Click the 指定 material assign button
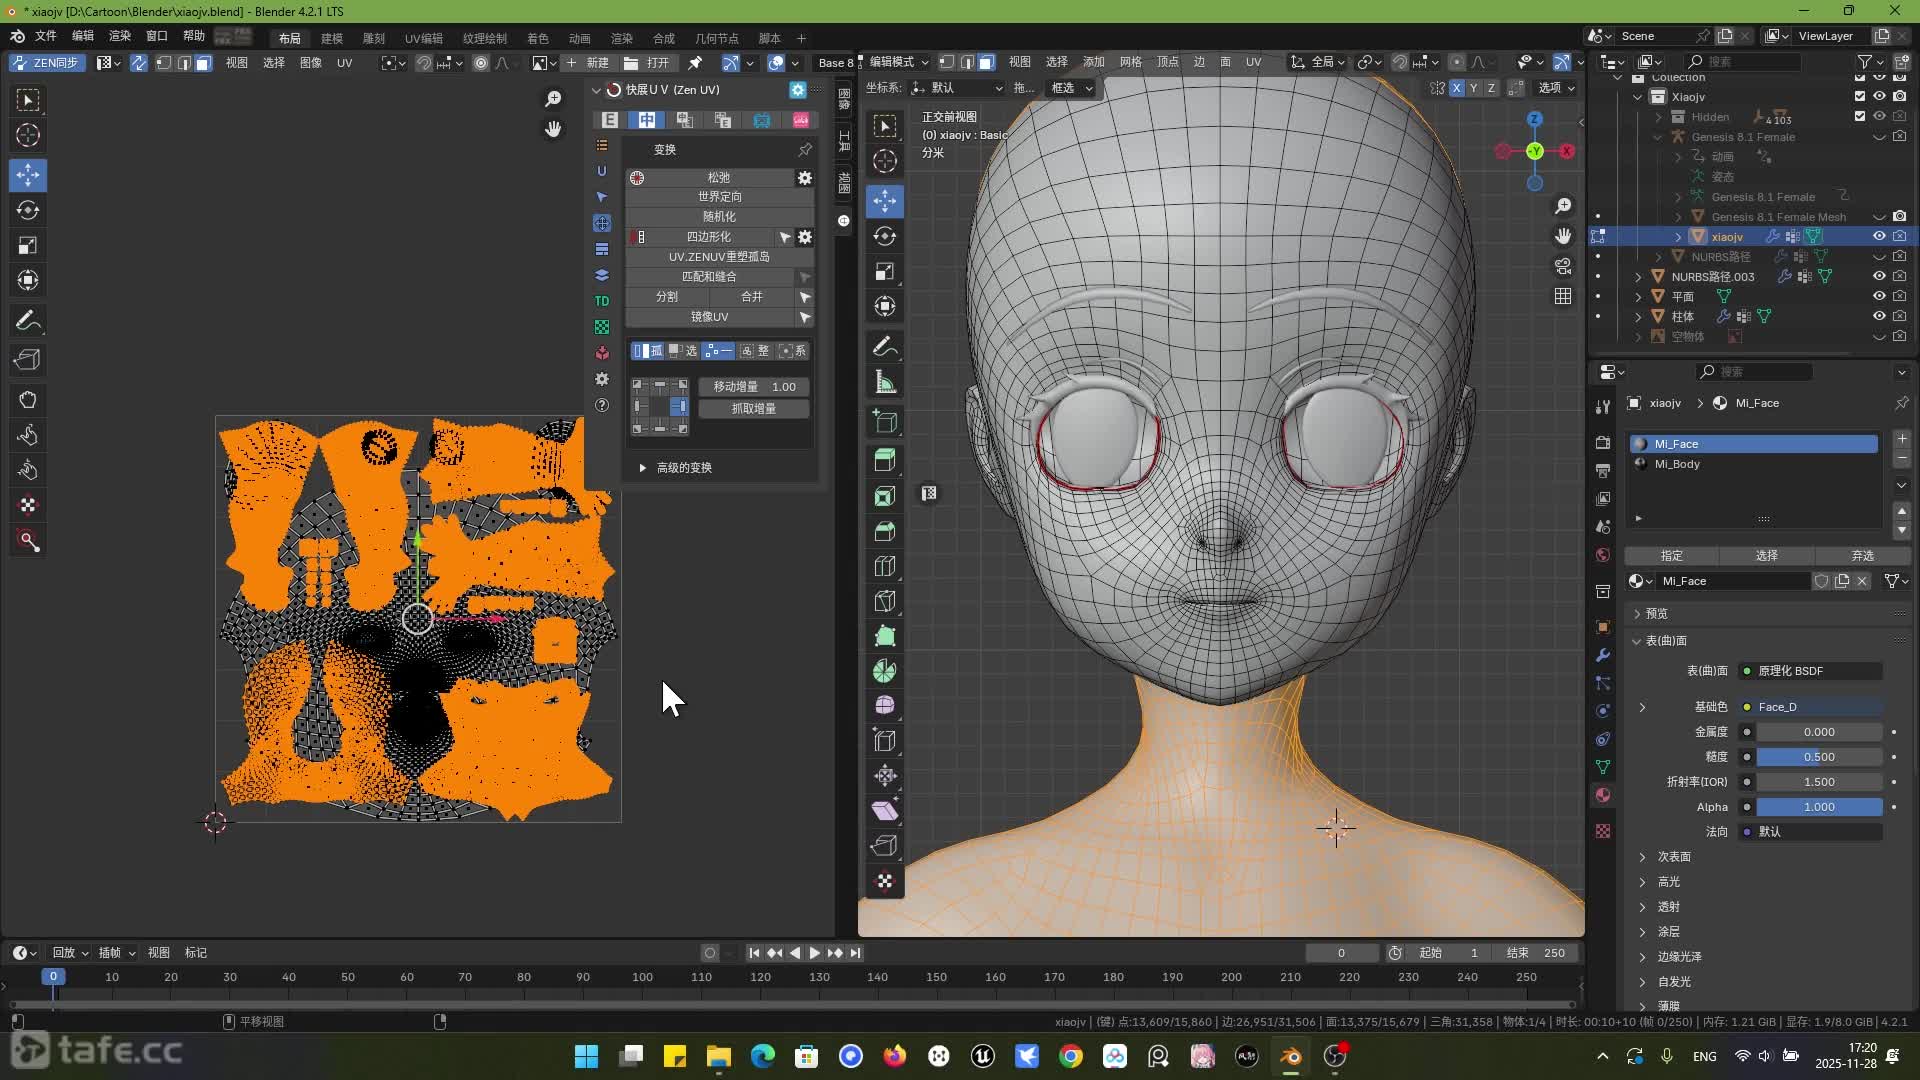 pyautogui.click(x=1671, y=556)
